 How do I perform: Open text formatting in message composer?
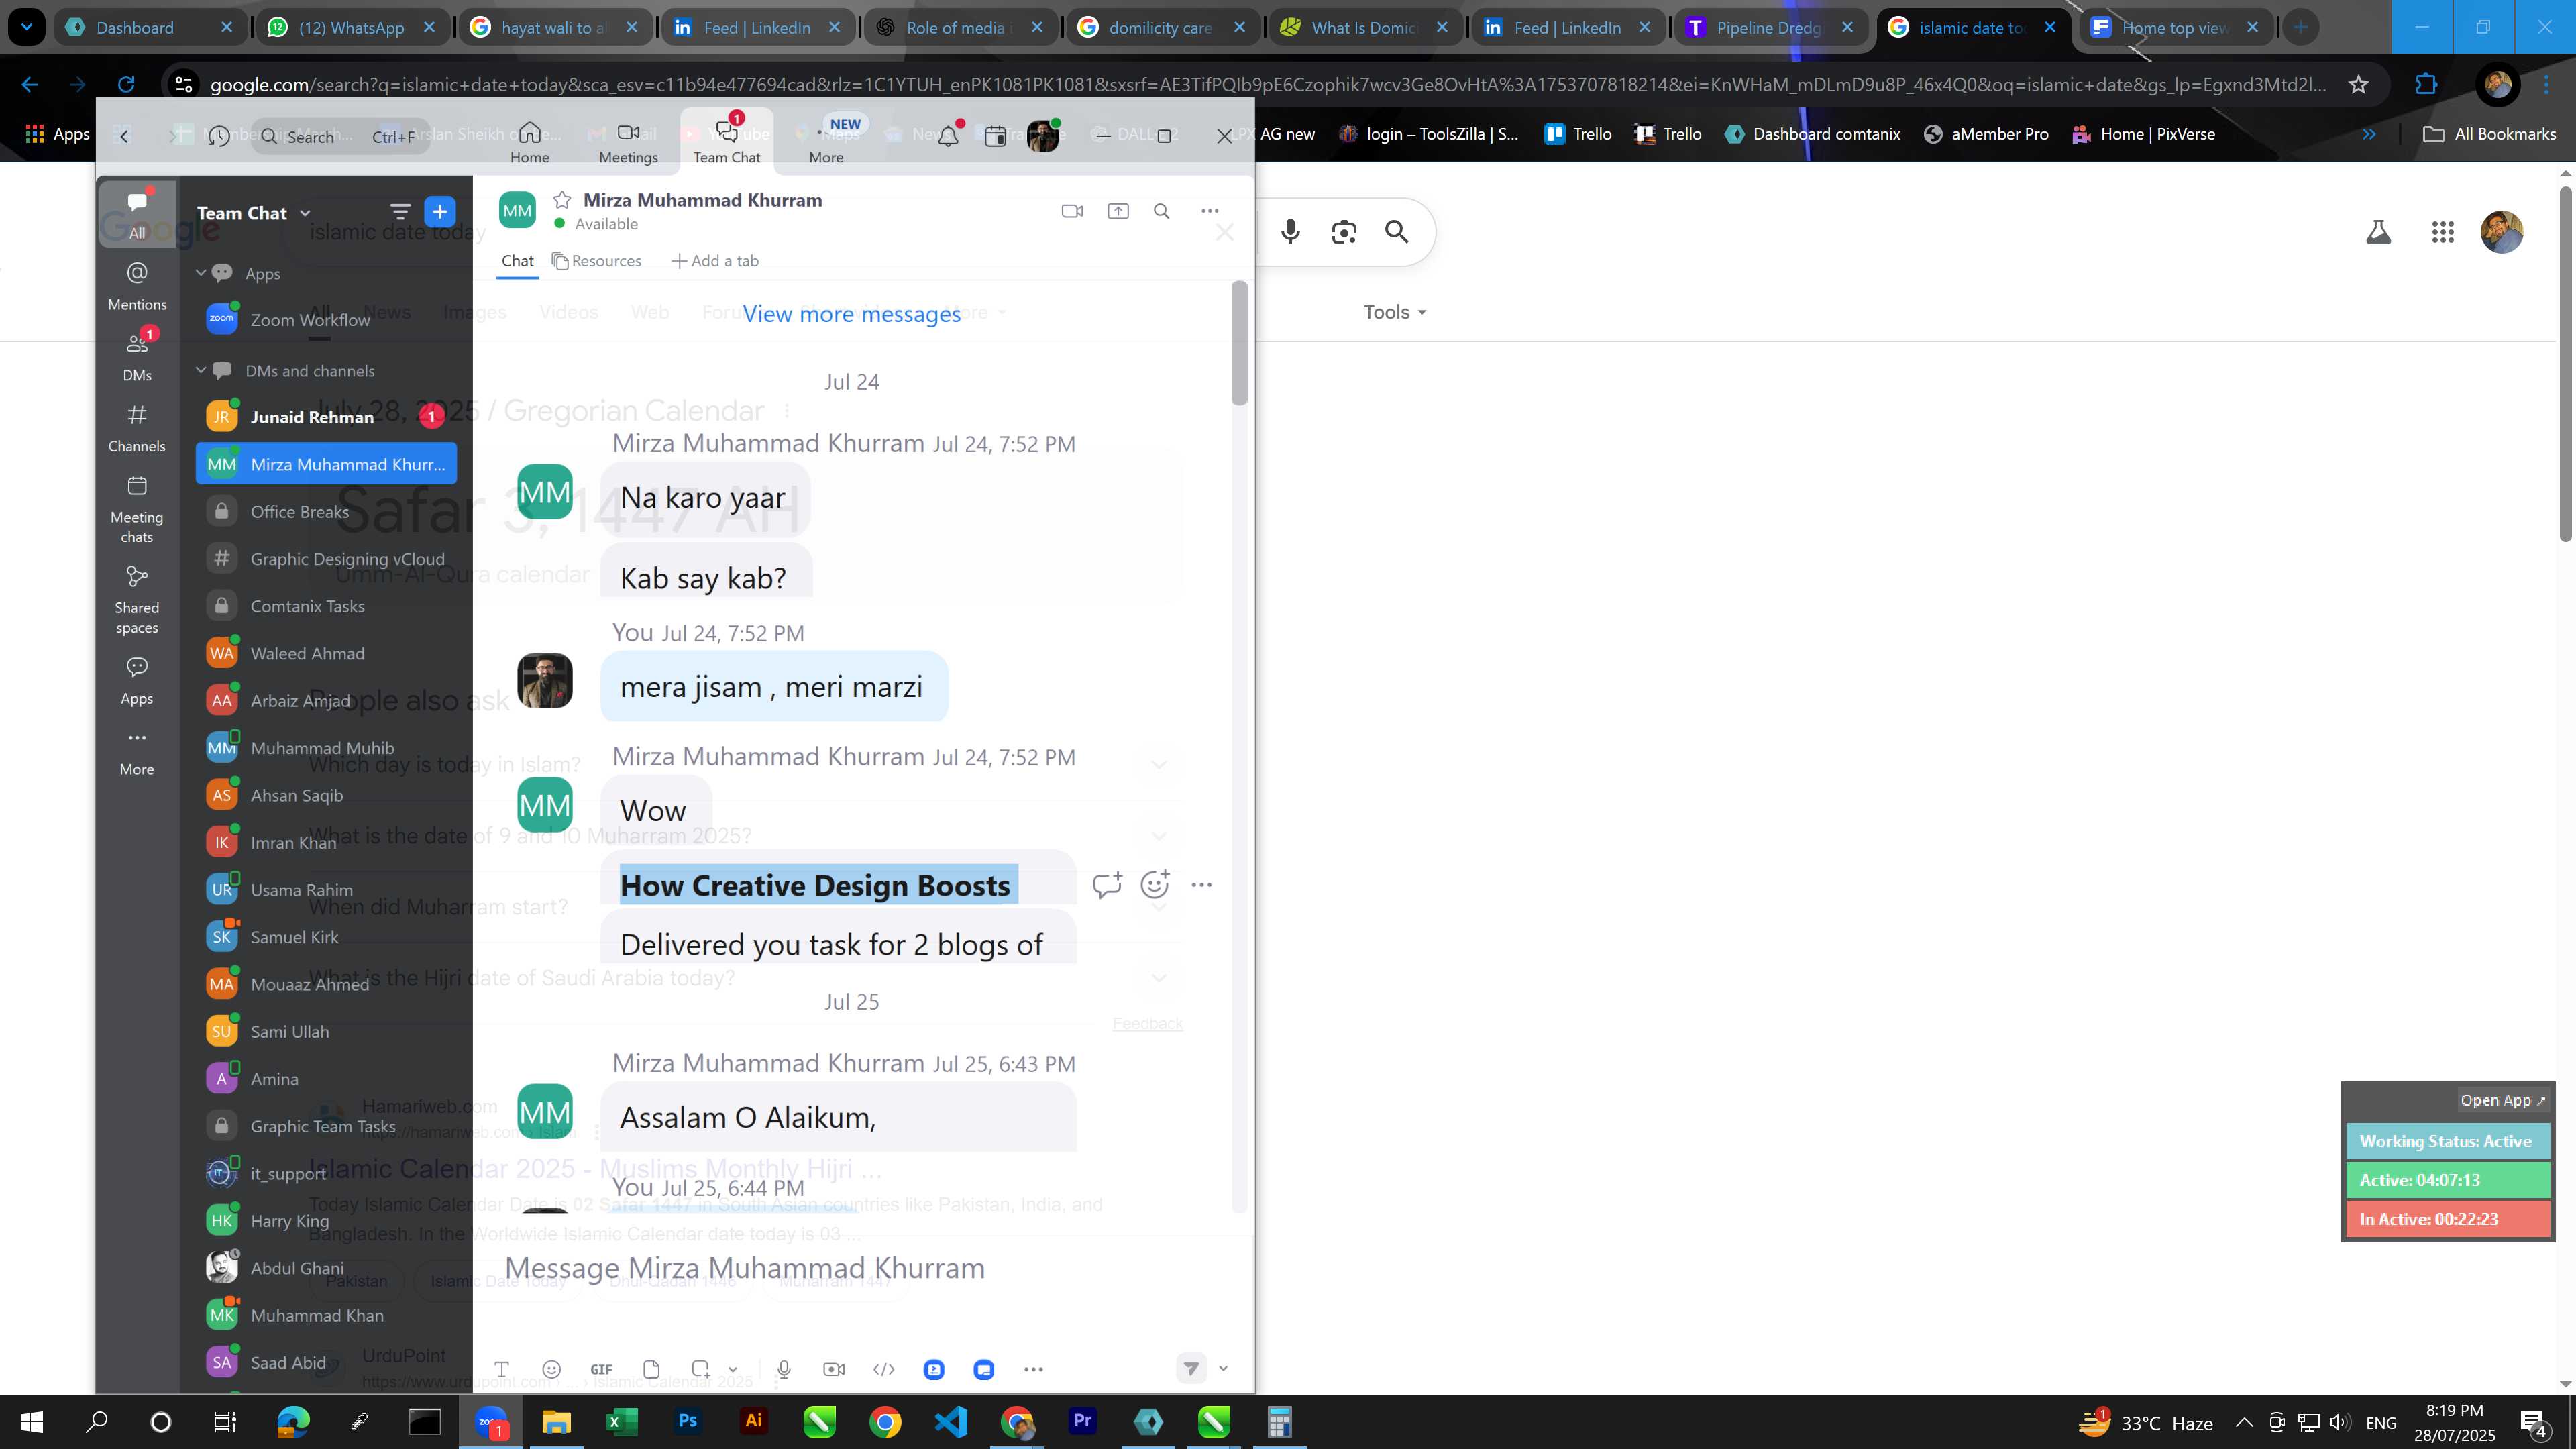[x=501, y=1370]
